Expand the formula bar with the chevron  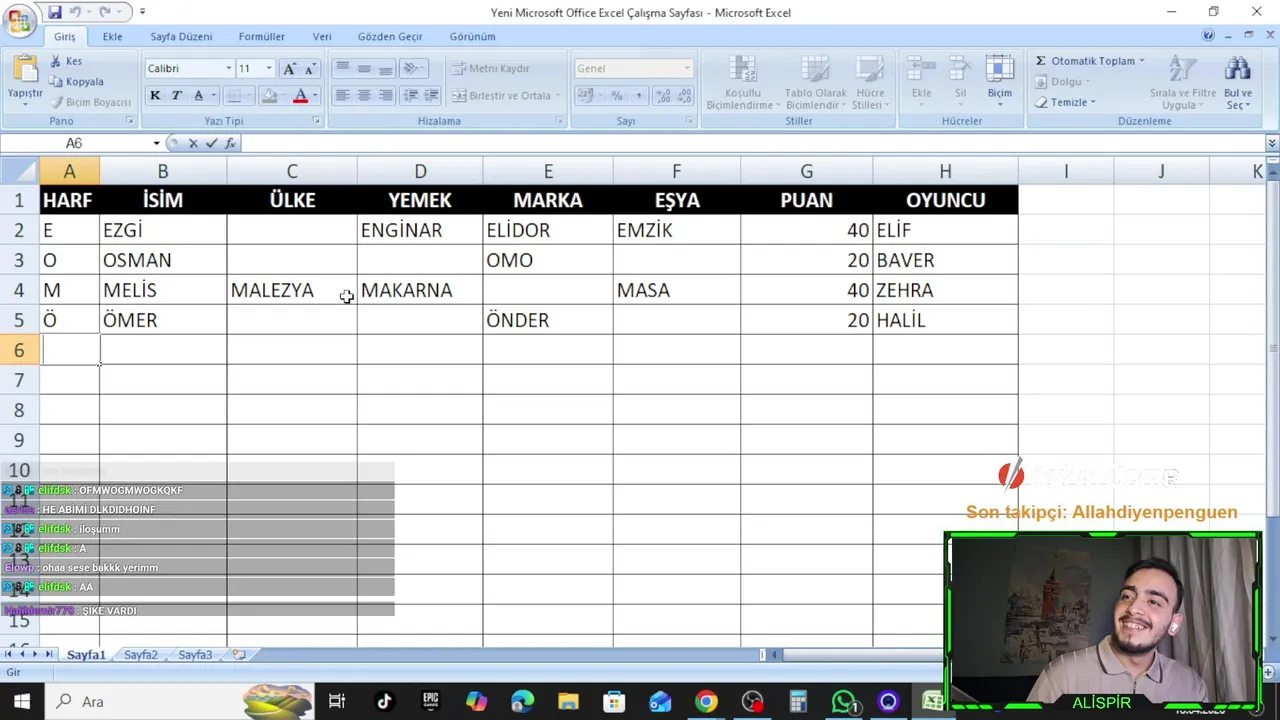coord(1272,143)
